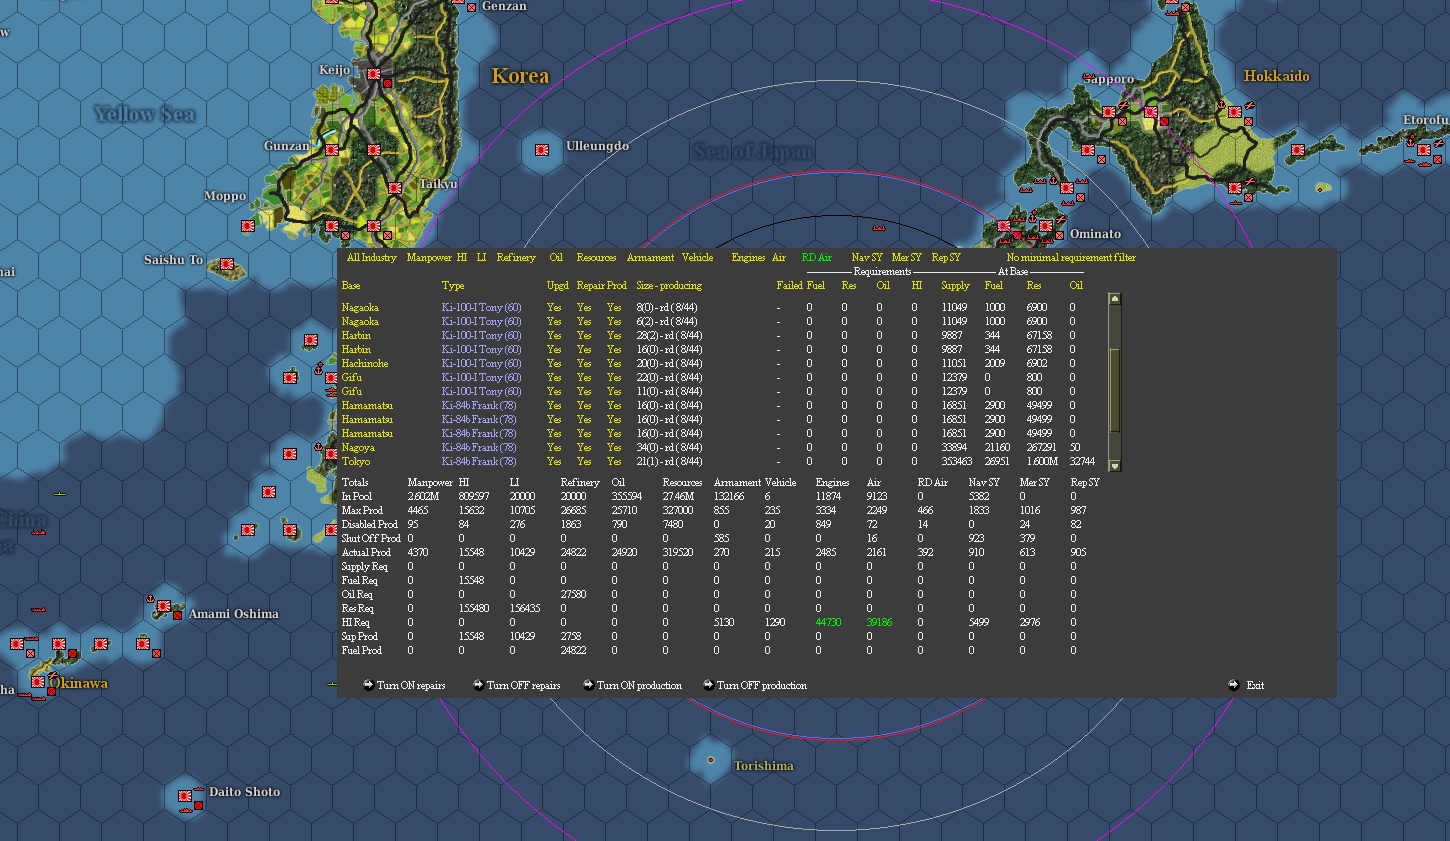Switch to the LI industry filter
This screenshot has width=1450, height=841.
tap(481, 258)
